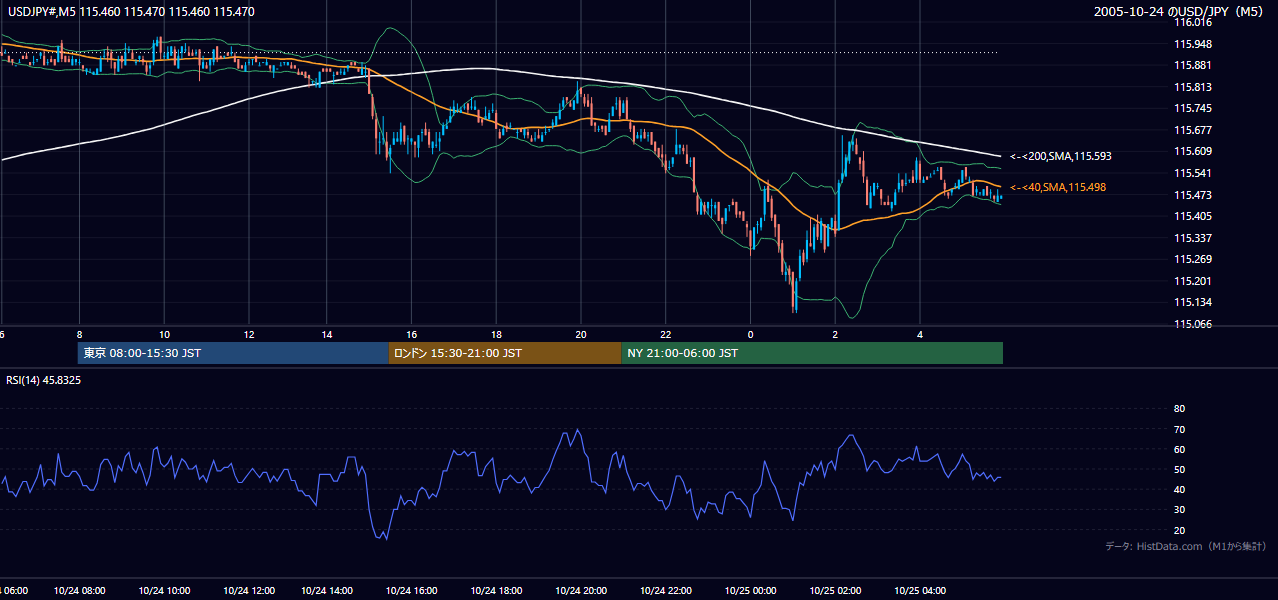The image size is (1278, 600).
Task: Click the 10/24 10:00 time label
Action: point(164,590)
